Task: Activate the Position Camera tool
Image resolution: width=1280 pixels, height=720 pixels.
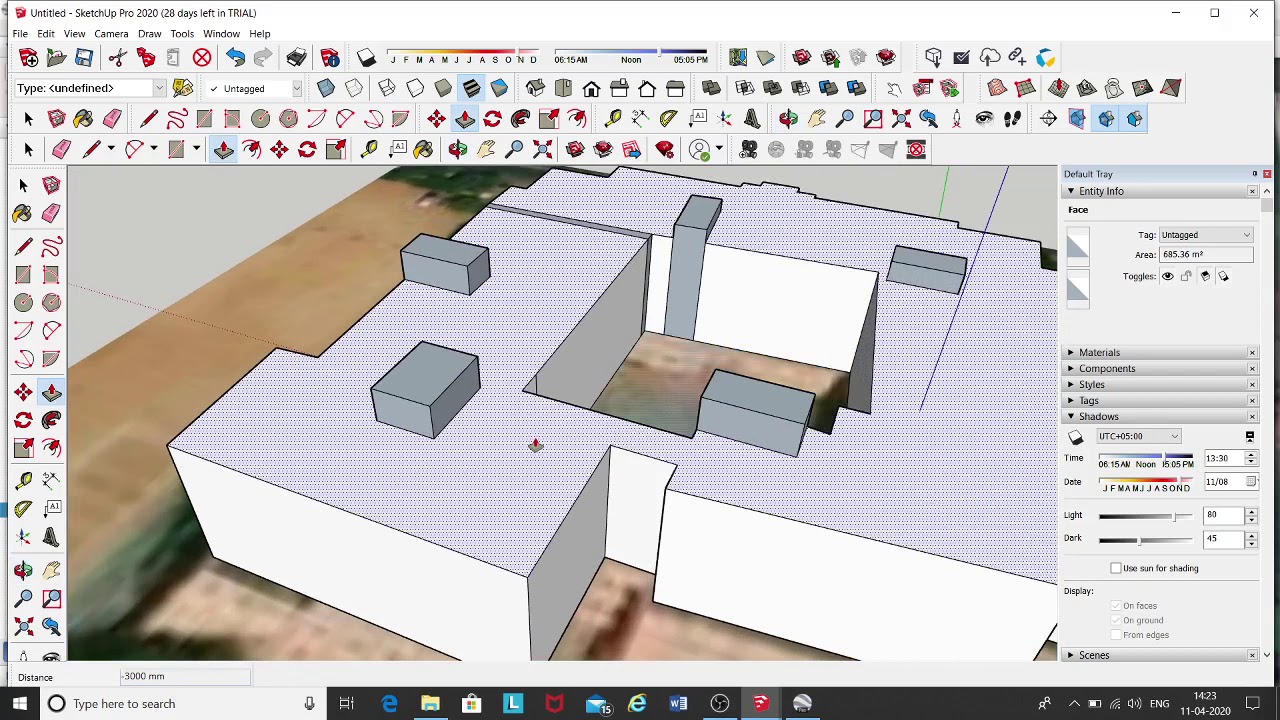Action: point(956,119)
